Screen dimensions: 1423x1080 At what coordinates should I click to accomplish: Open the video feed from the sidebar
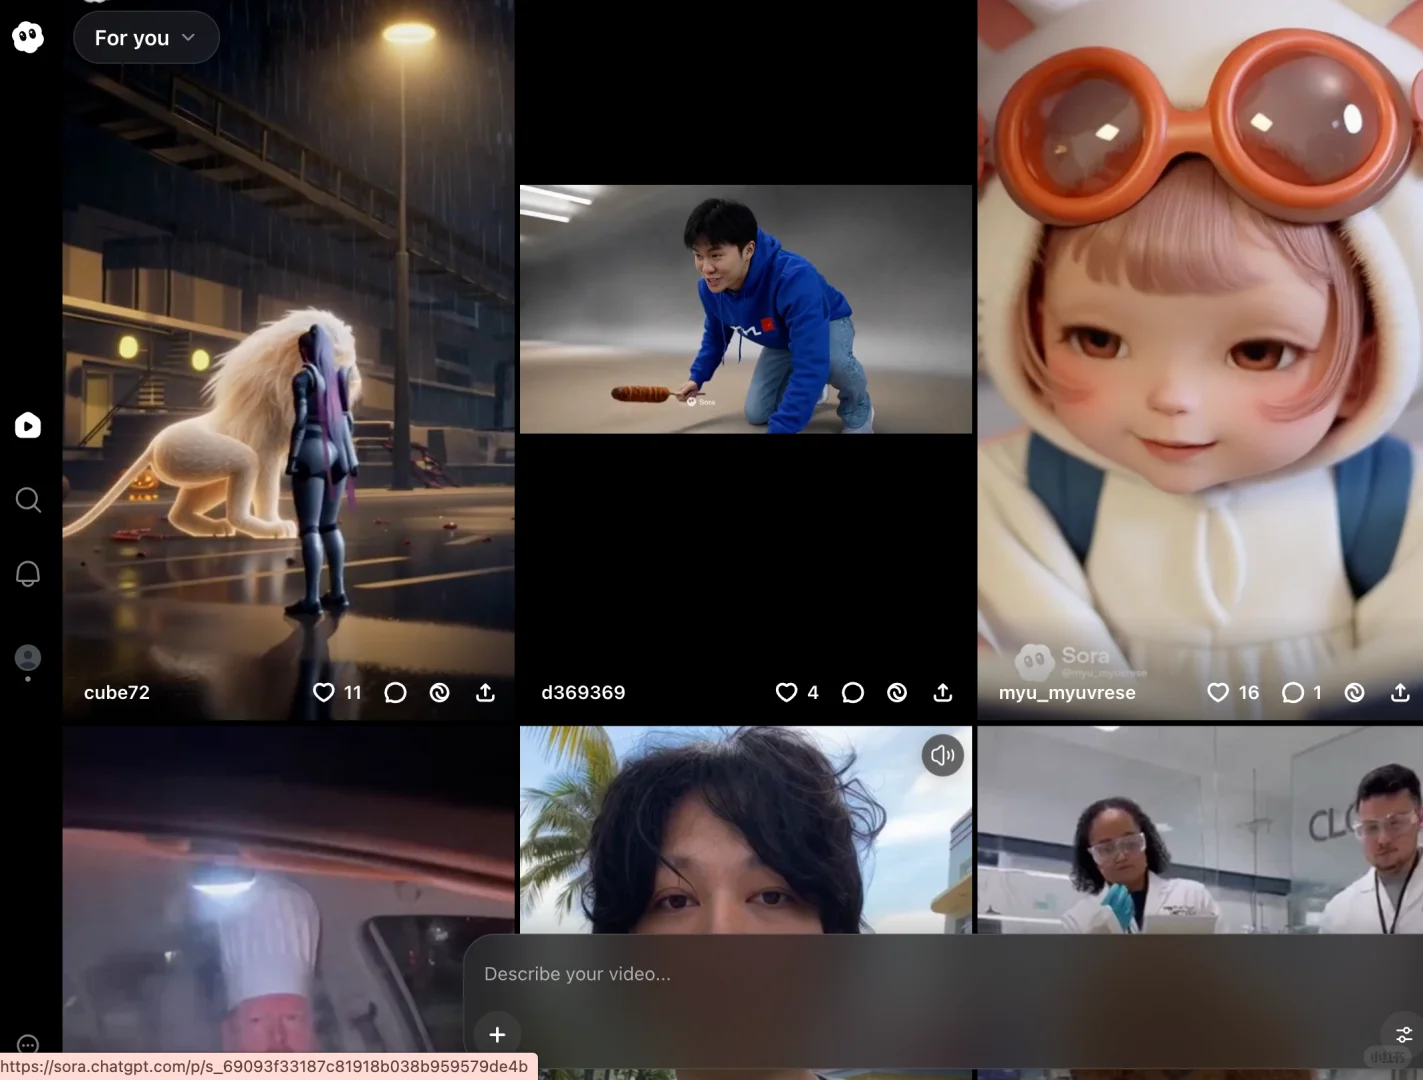(x=28, y=426)
